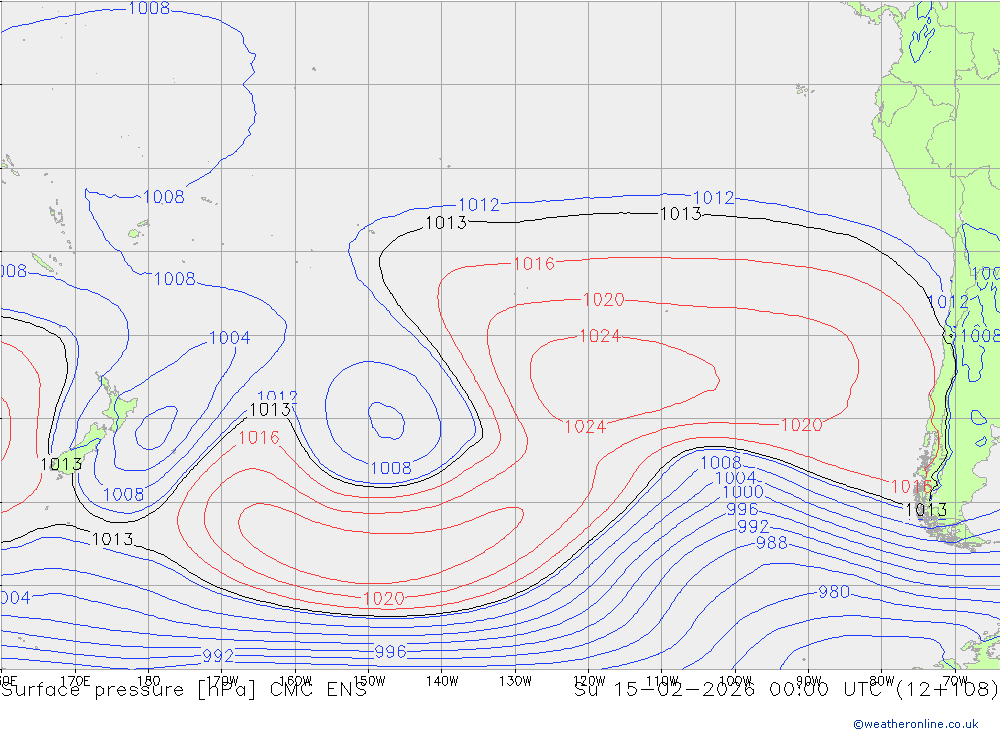Click the 140W longitude label
The width and height of the screenshot is (1000, 733).
[x=442, y=681]
